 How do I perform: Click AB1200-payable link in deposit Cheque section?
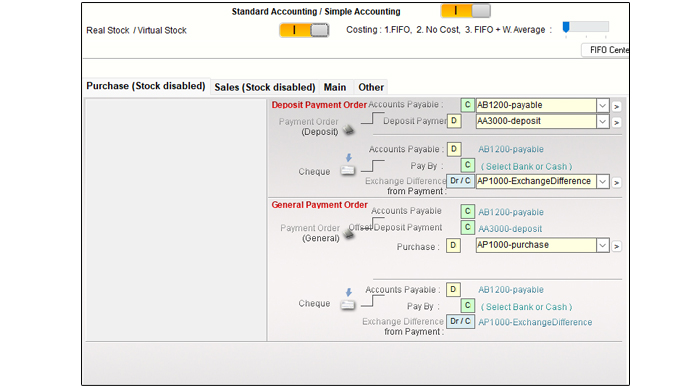(511, 149)
